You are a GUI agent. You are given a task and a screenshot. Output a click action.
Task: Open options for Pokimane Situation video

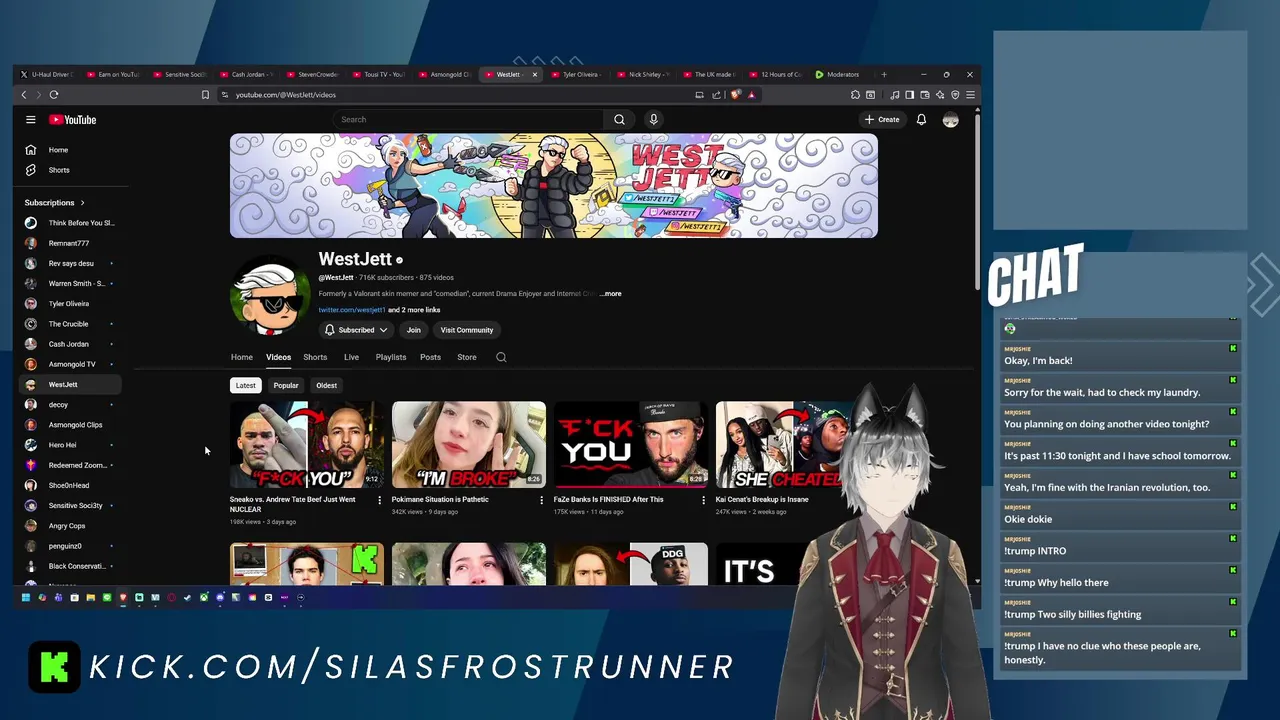pos(541,500)
